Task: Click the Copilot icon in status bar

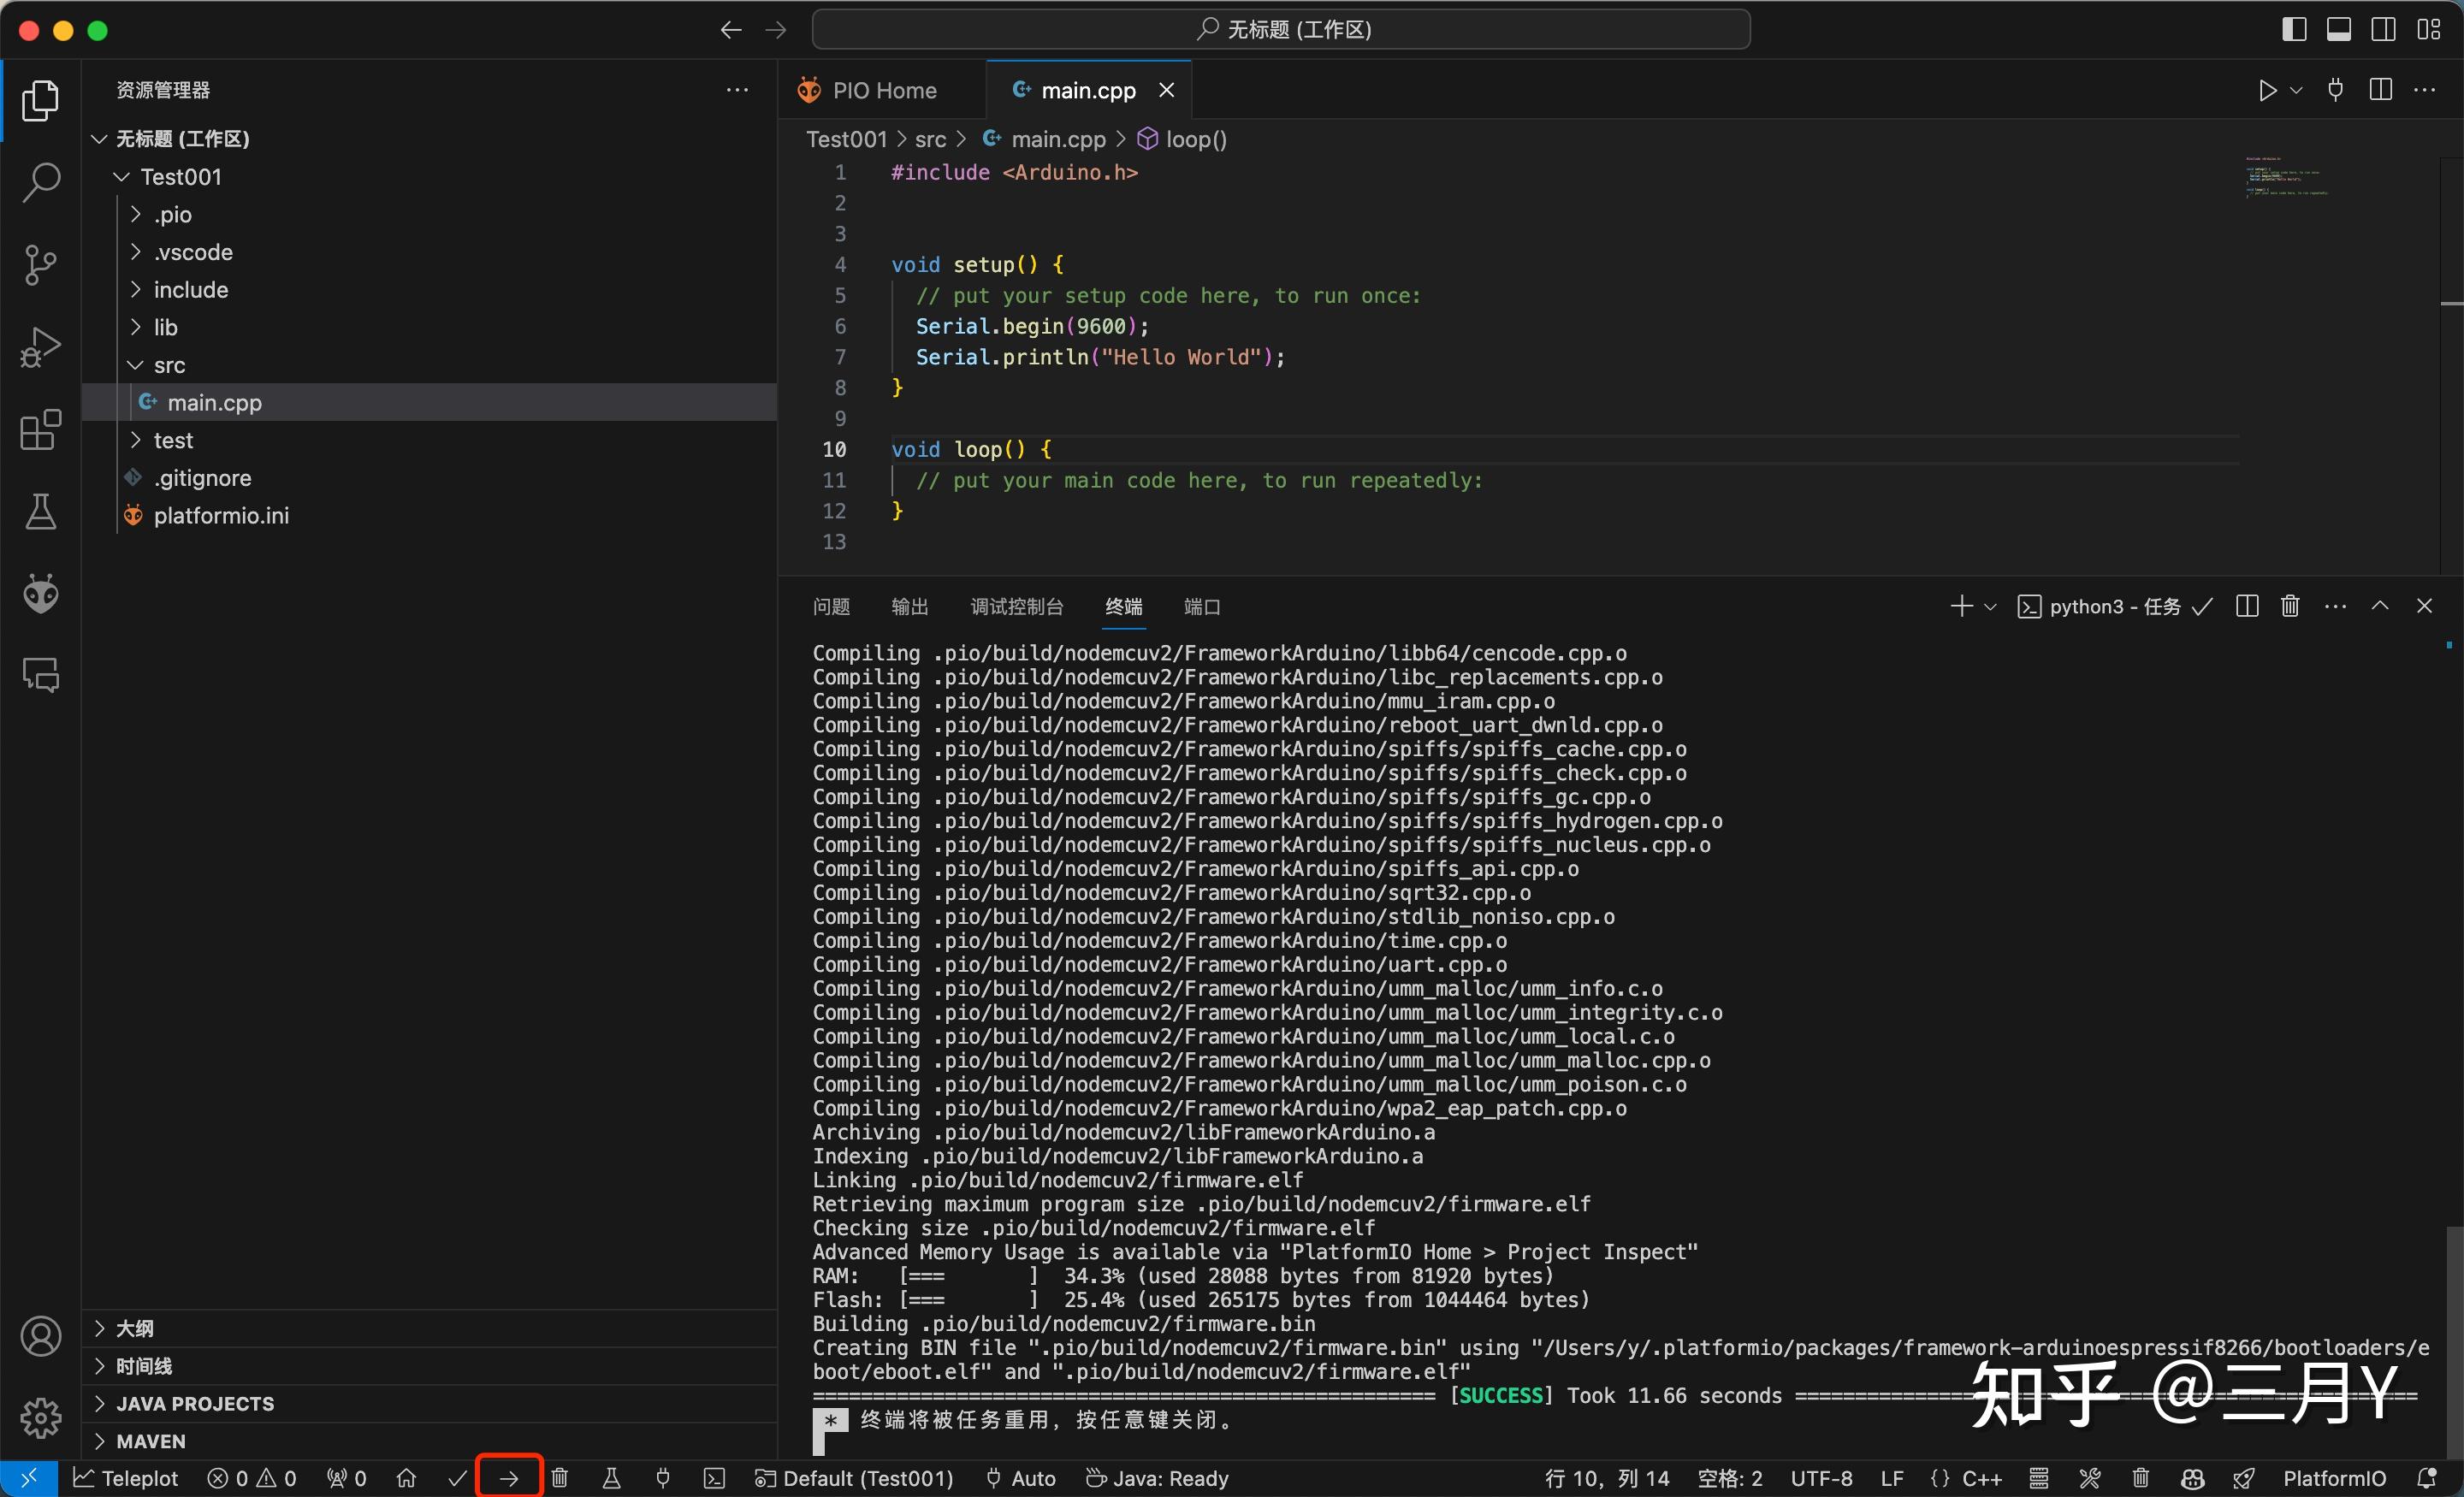Action: point(2192,1478)
